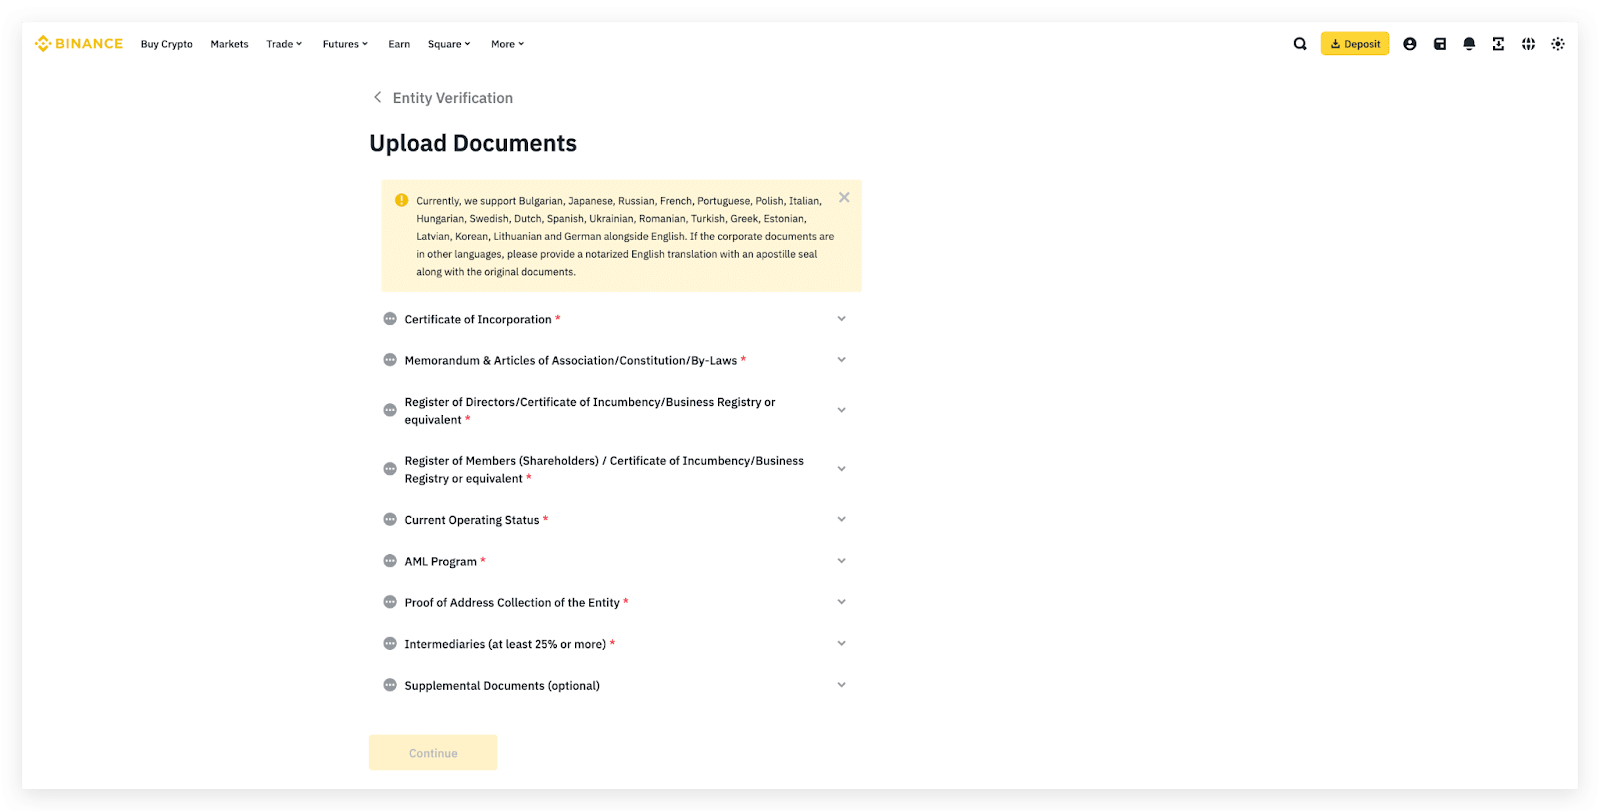1600x811 pixels.
Task: Click Entity Verification back link text
Action: click(453, 98)
